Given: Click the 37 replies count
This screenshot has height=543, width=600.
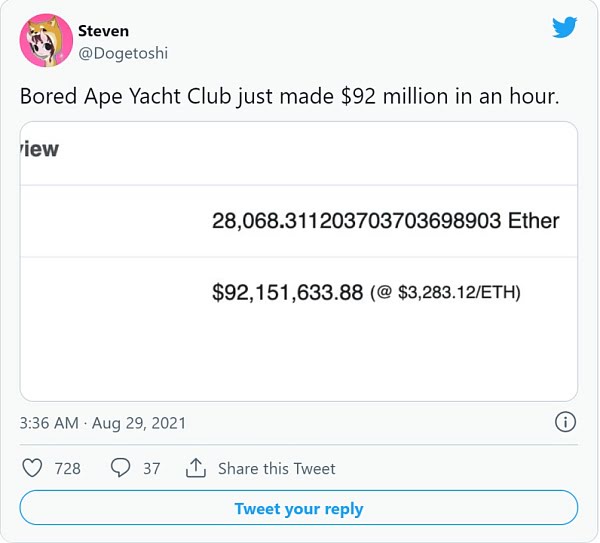Looking at the screenshot, I should (151, 468).
